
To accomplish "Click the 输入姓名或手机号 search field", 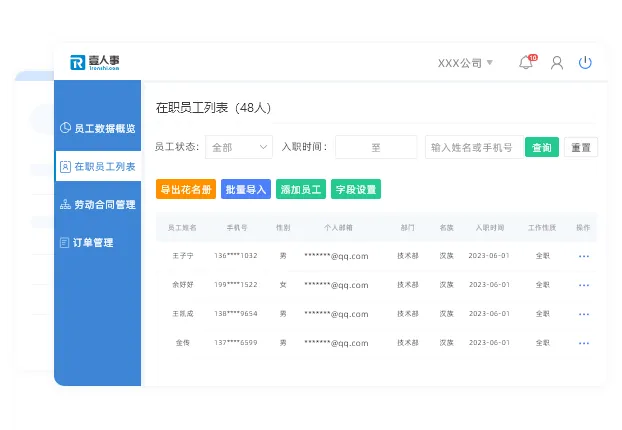I will (474, 147).
